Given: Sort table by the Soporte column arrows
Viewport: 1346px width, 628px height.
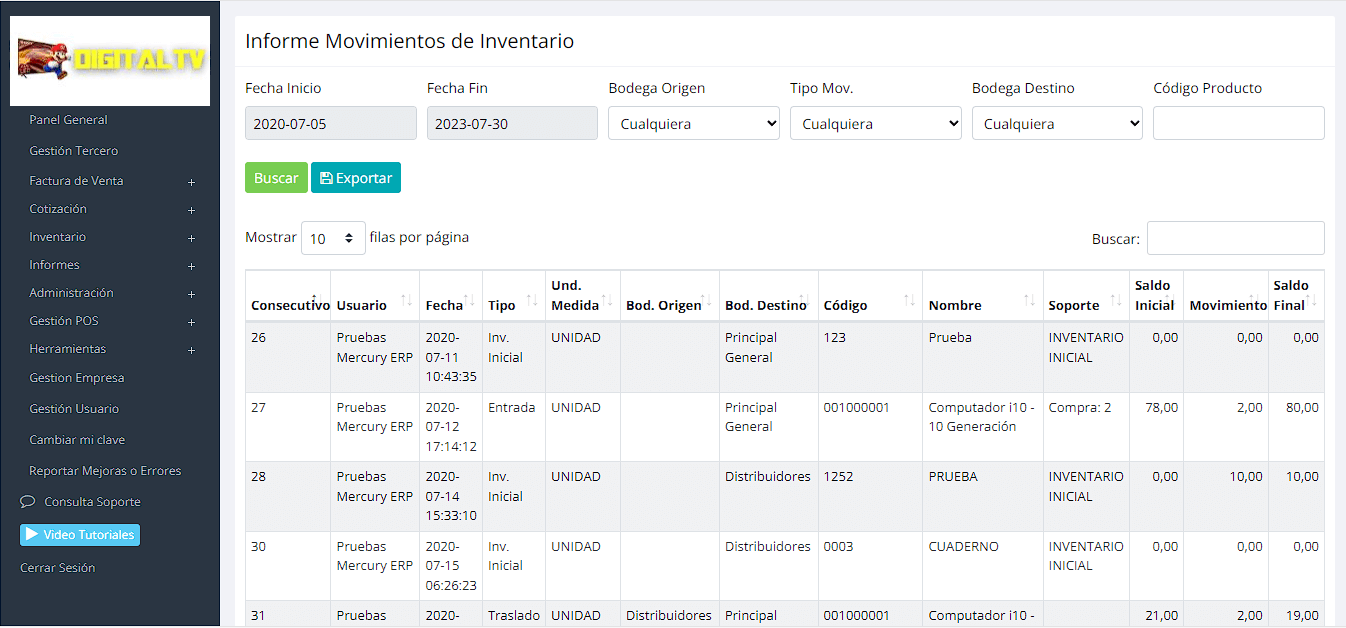Looking at the screenshot, I should 1116,301.
